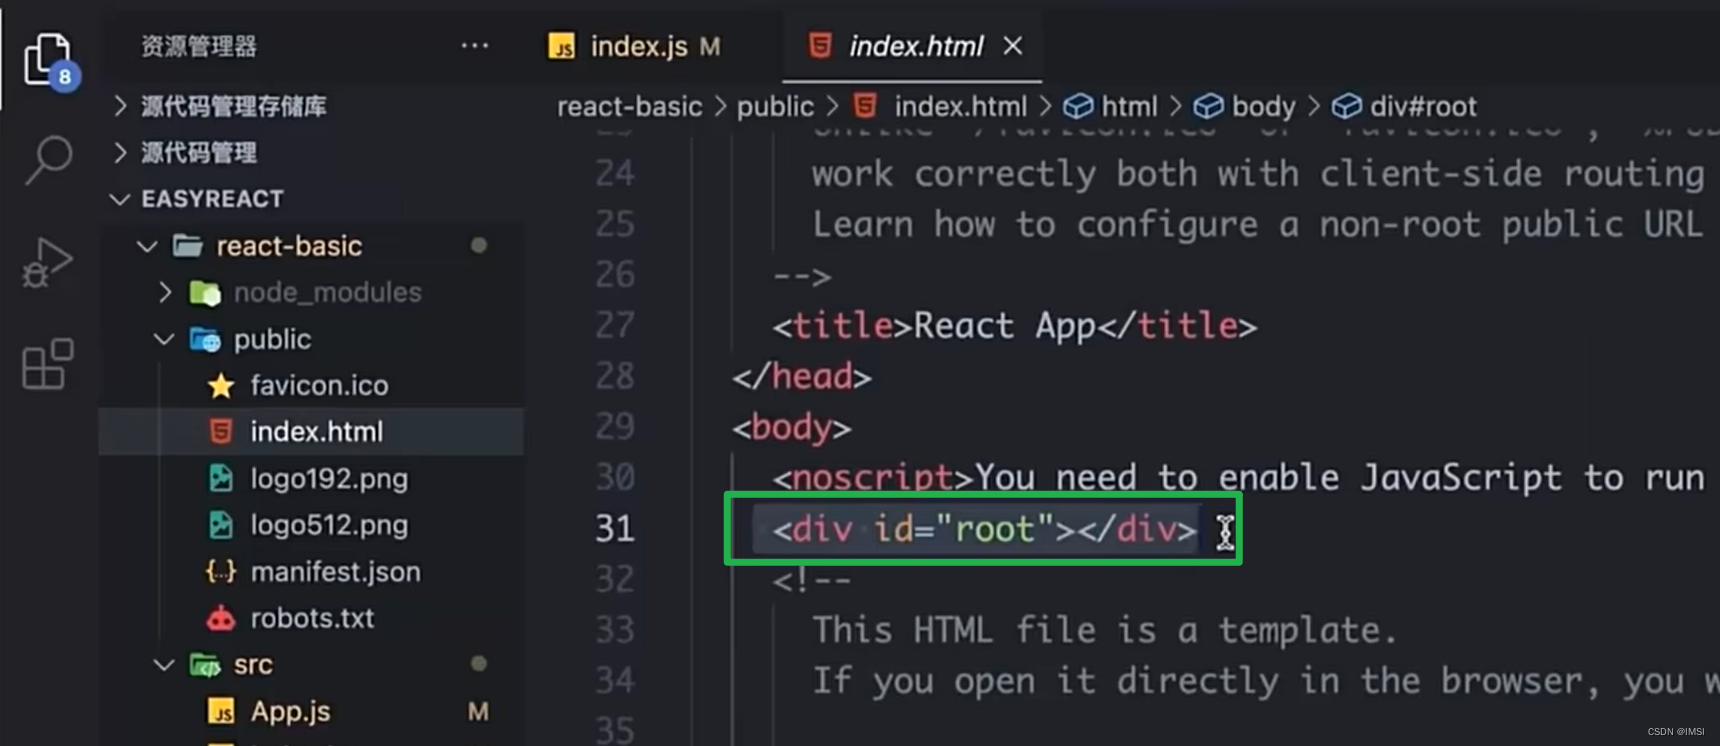Image resolution: width=1720 pixels, height=746 pixels.
Task: Click the closing head tag on line 28
Action: [802, 377]
